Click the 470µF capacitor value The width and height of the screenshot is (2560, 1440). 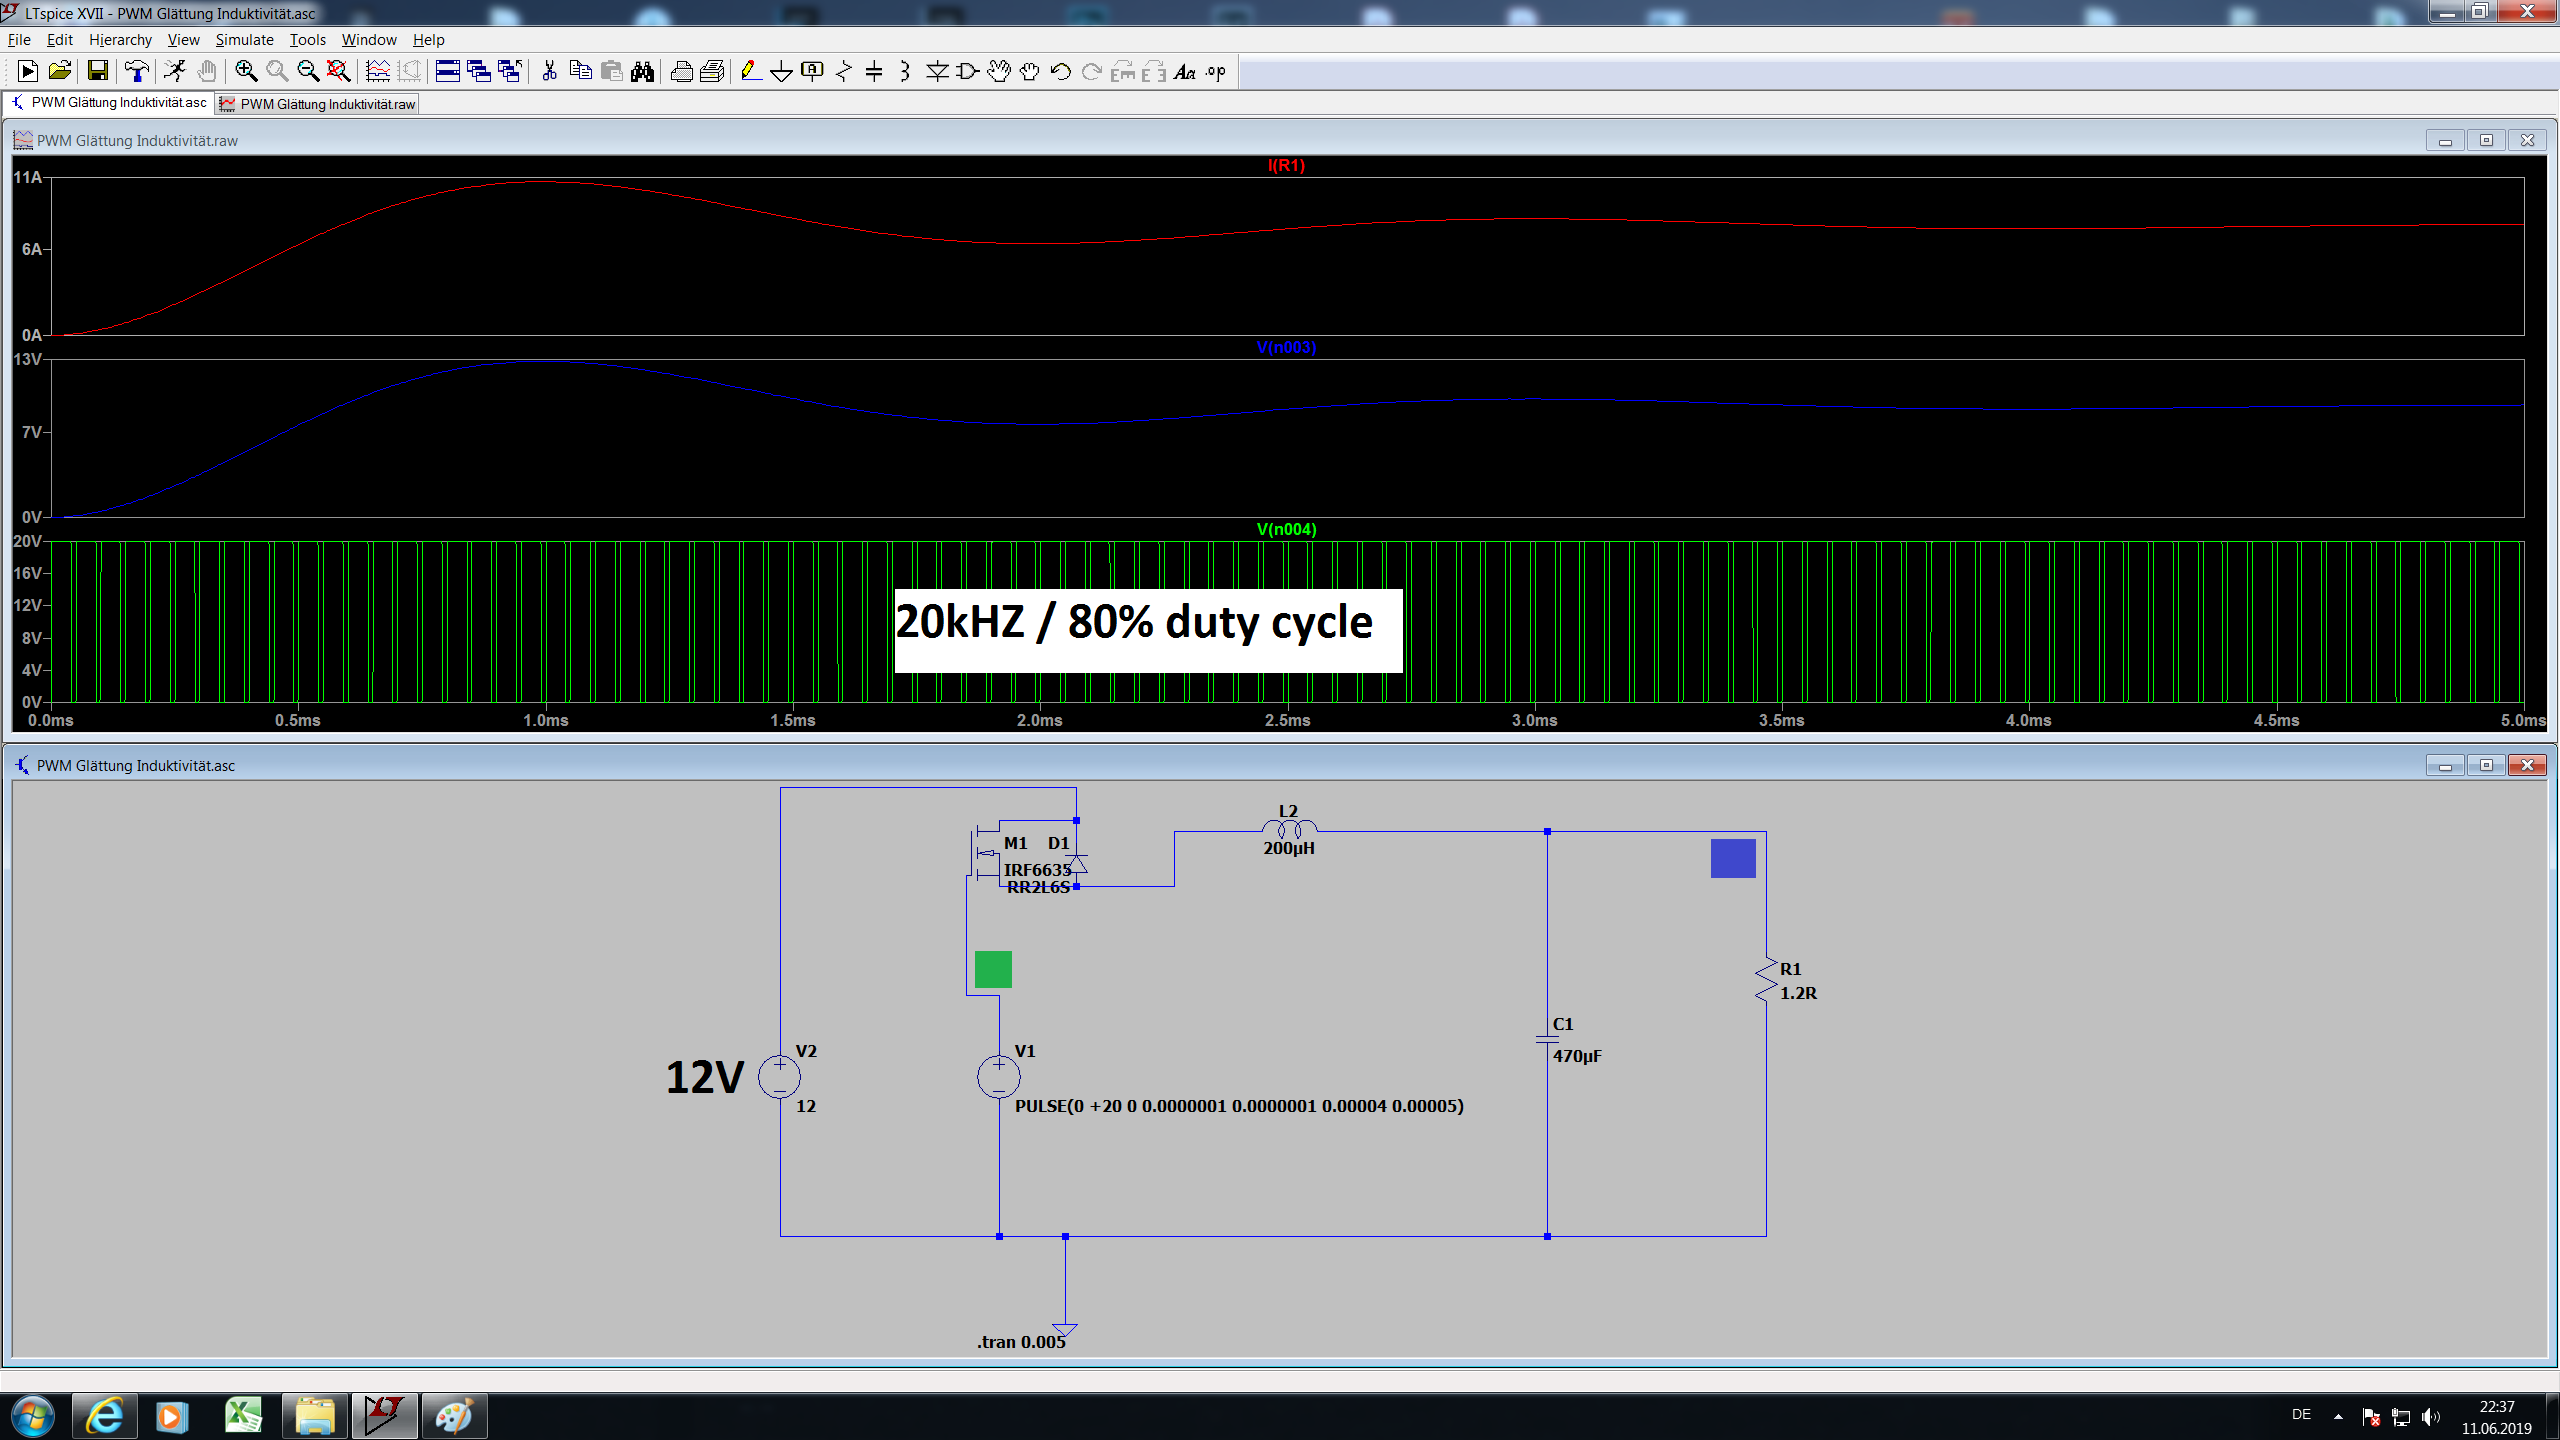click(1577, 1056)
